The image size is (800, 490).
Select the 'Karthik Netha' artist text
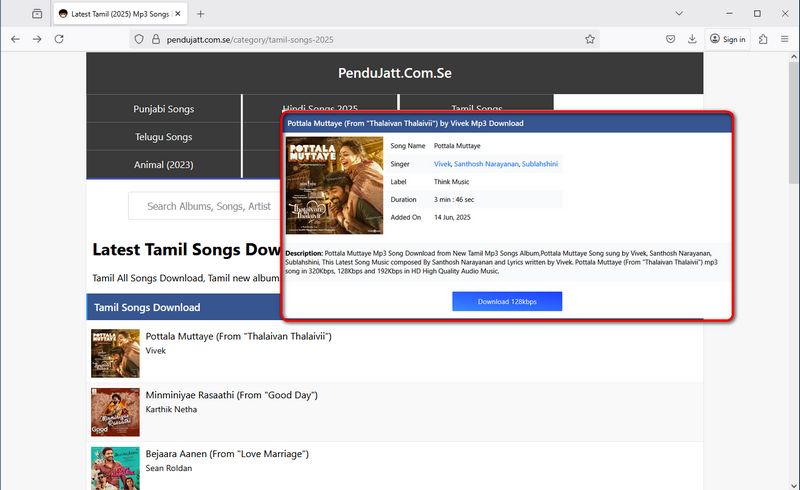click(171, 409)
